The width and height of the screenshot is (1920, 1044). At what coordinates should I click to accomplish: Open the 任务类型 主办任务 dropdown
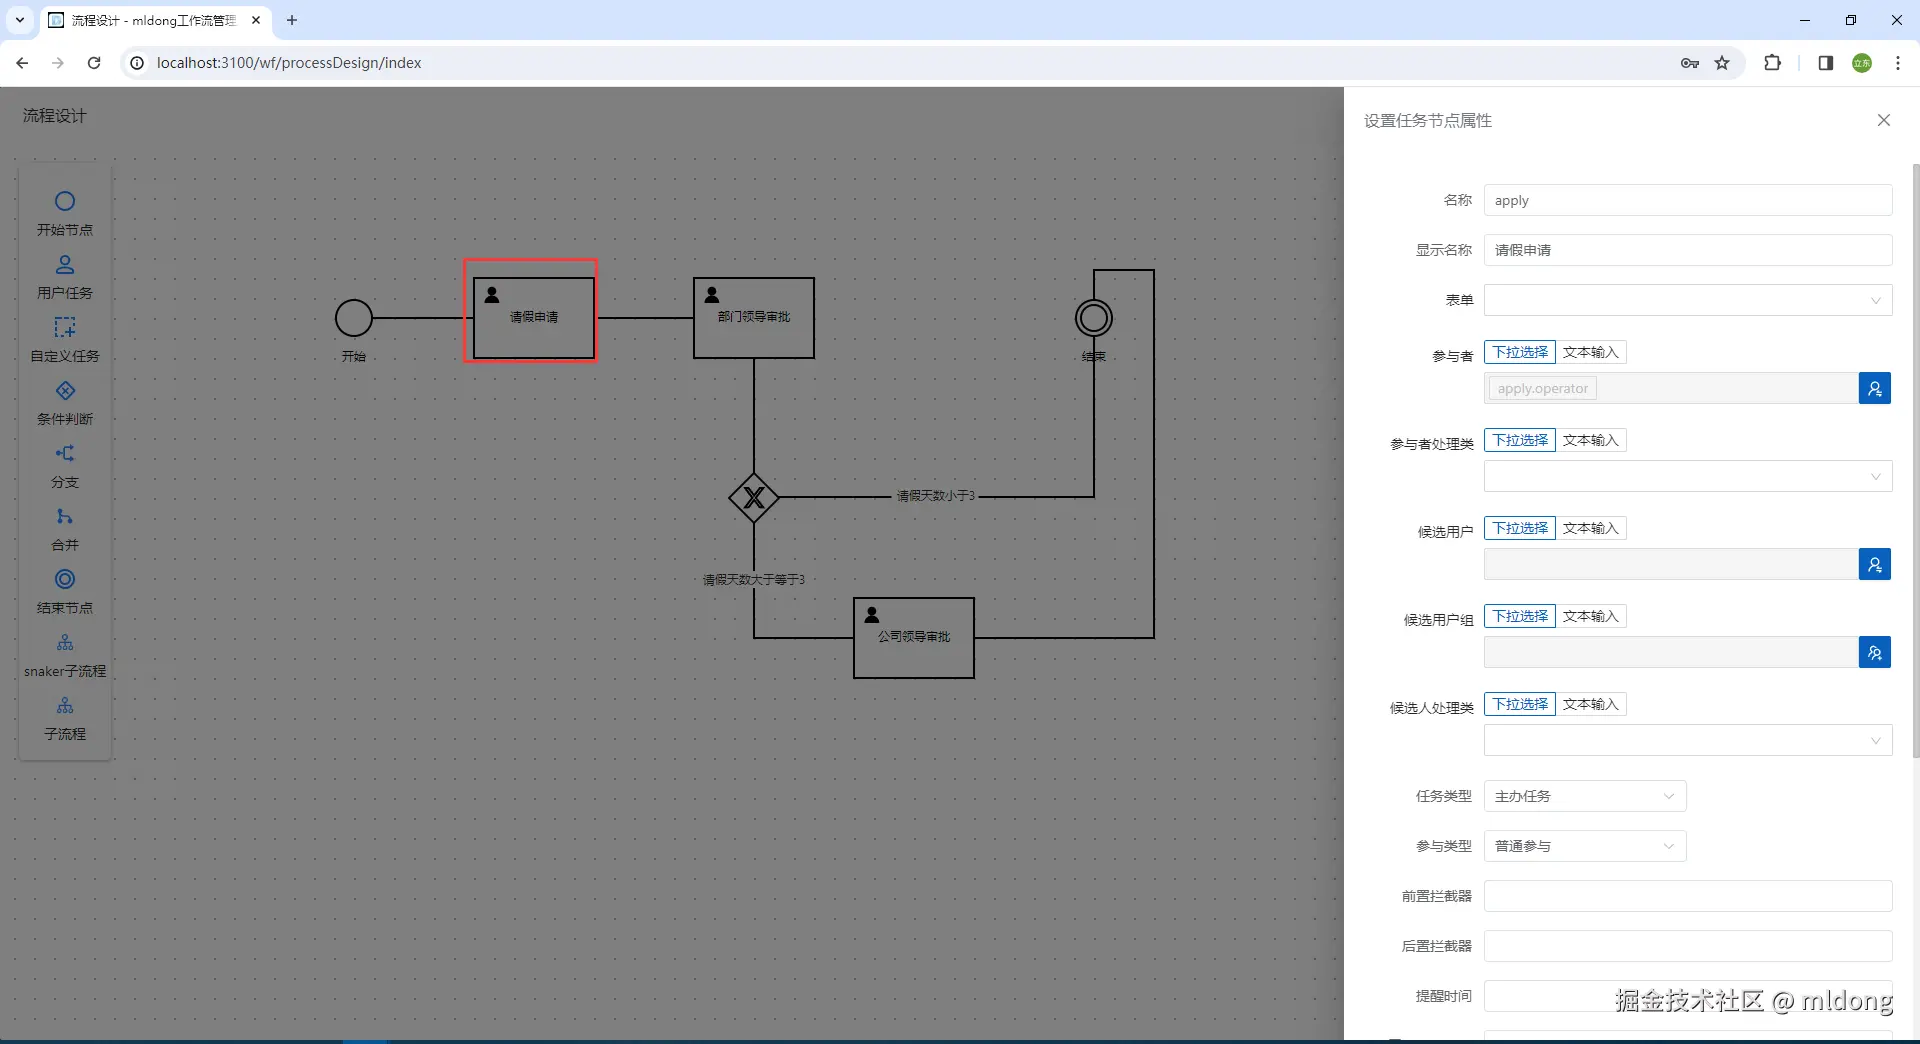click(1585, 796)
